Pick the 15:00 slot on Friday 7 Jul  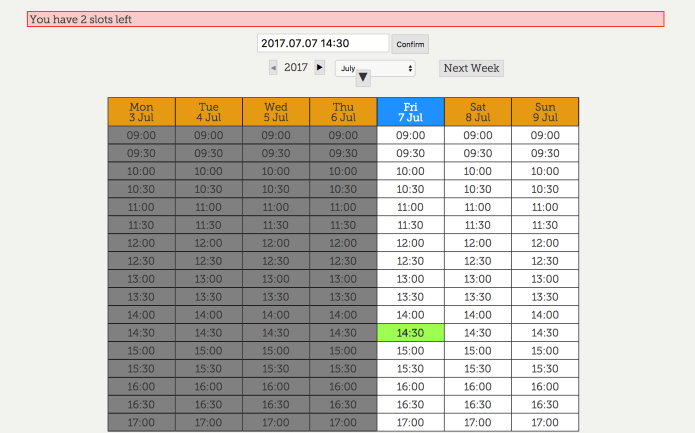point(410,351)
